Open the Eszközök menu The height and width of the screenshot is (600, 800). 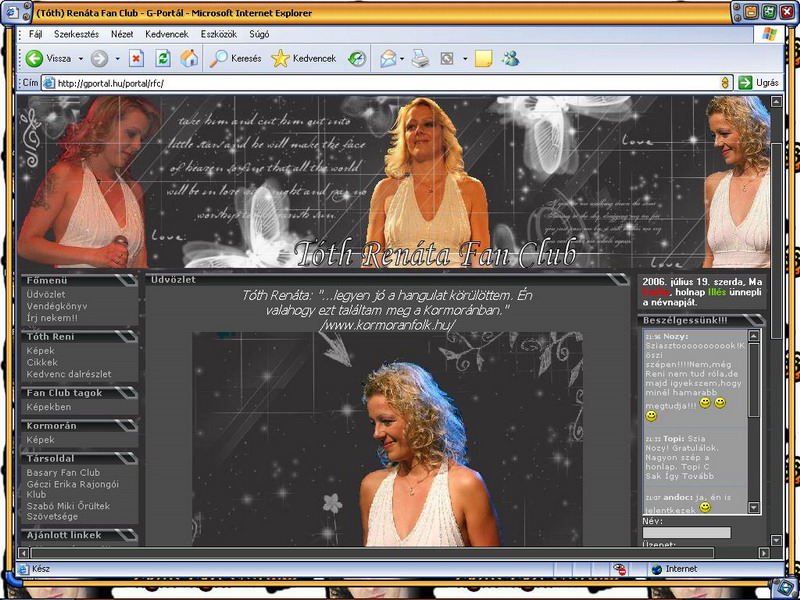218,33
